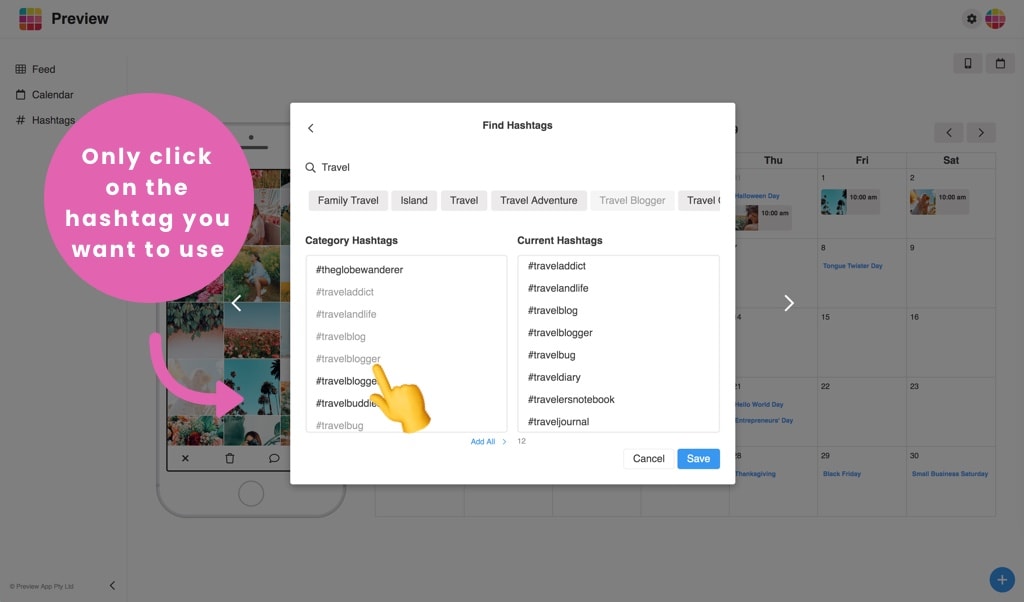
Task: Select the Travel Adventure category chip
Action: click(x=539, y=200)
